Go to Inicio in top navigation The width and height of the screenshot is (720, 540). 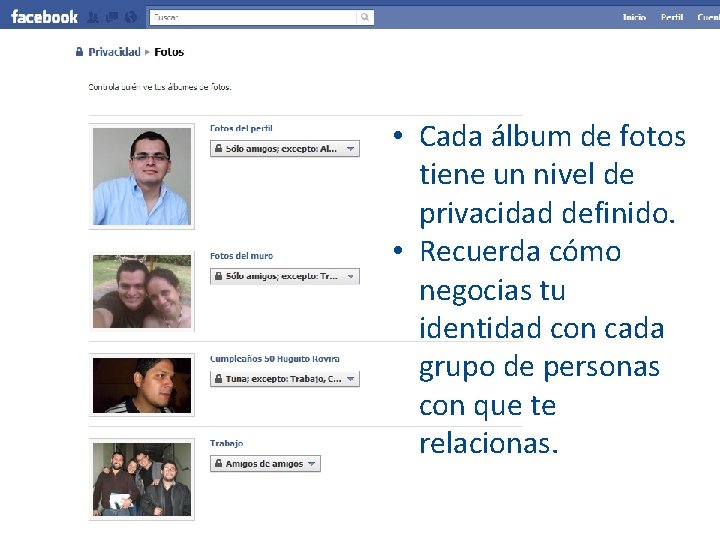click(x=634, y=17)
